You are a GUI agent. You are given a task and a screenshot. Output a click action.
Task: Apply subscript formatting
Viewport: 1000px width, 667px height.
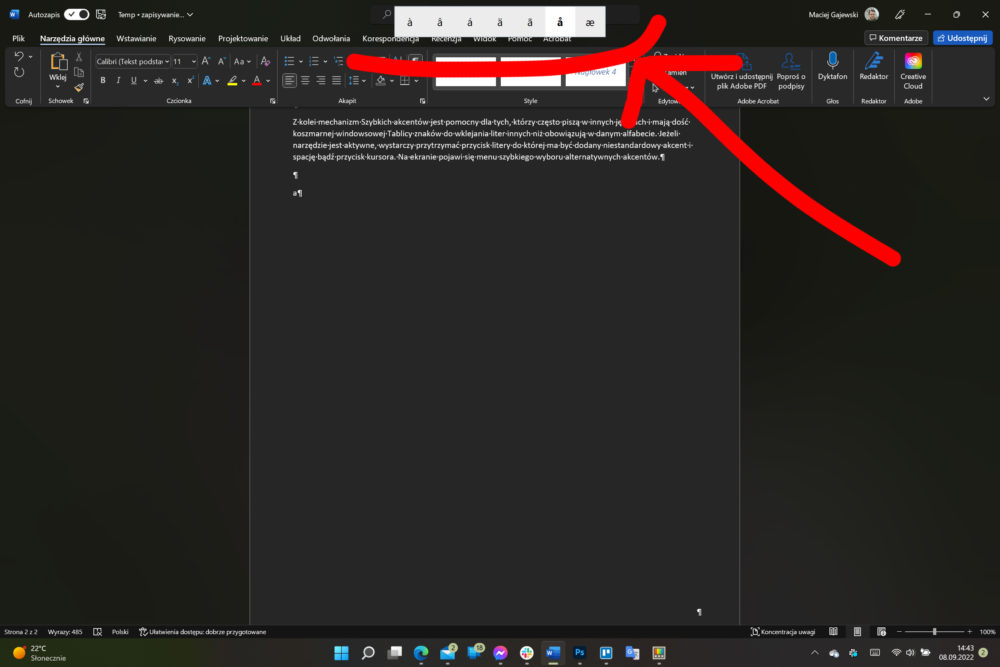coord(175,80)
